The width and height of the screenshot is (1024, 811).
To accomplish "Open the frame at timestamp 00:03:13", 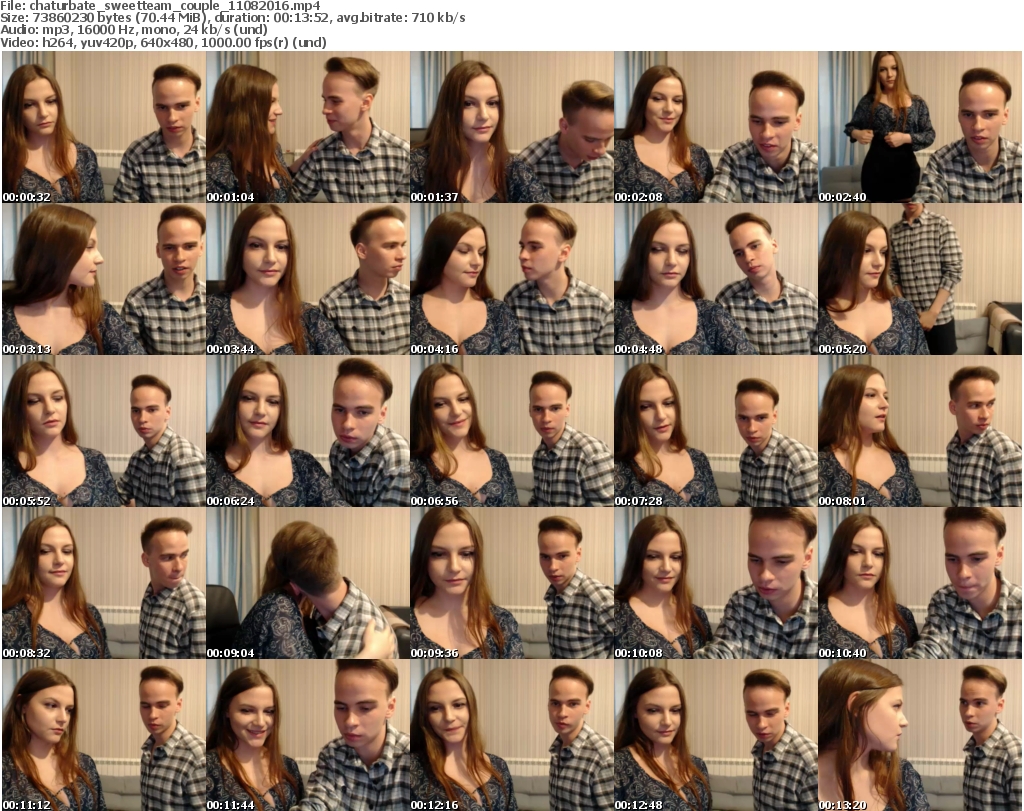I will tap(104, 279).
